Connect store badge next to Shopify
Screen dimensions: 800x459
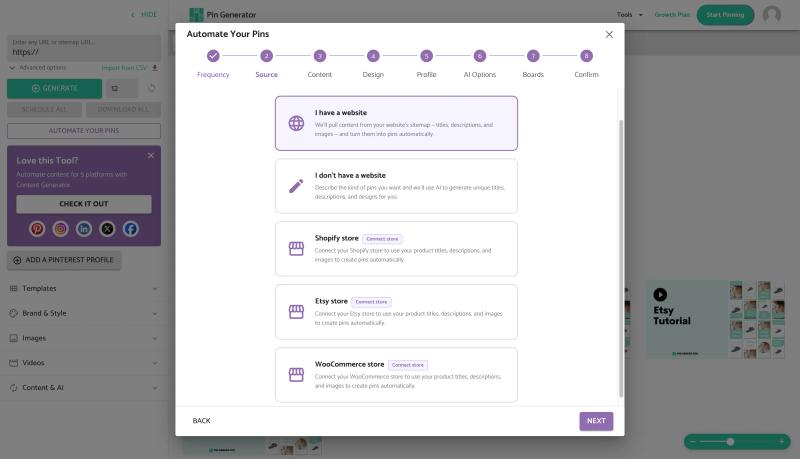coord(382,239)
